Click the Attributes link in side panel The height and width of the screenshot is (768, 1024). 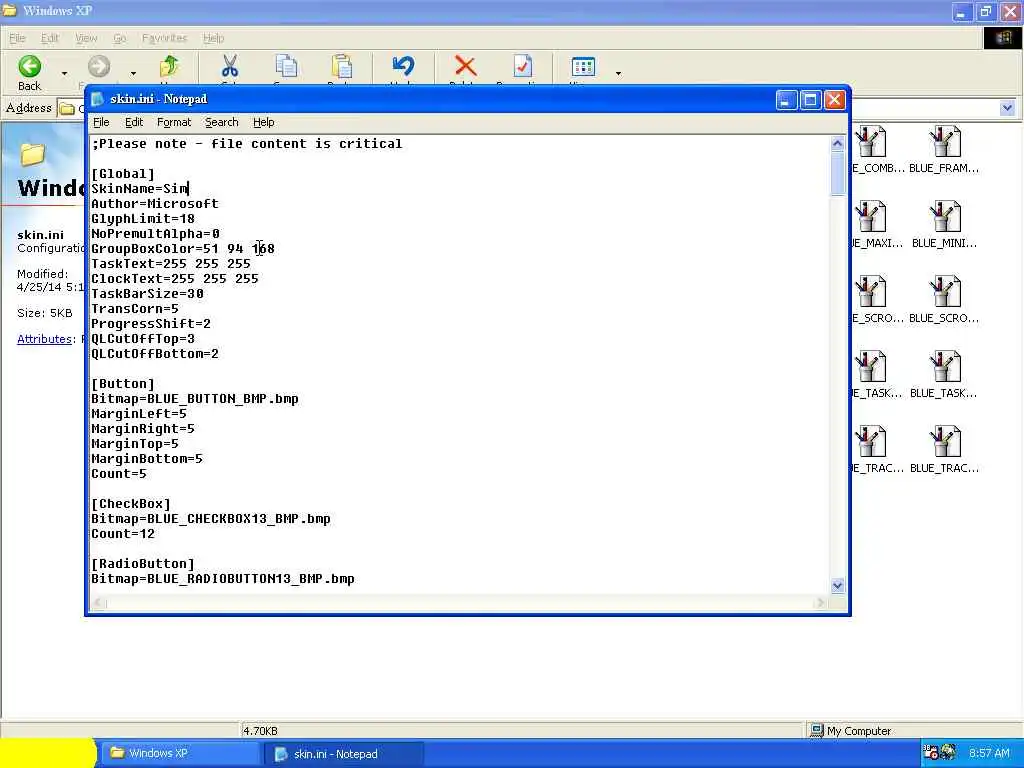44,339
